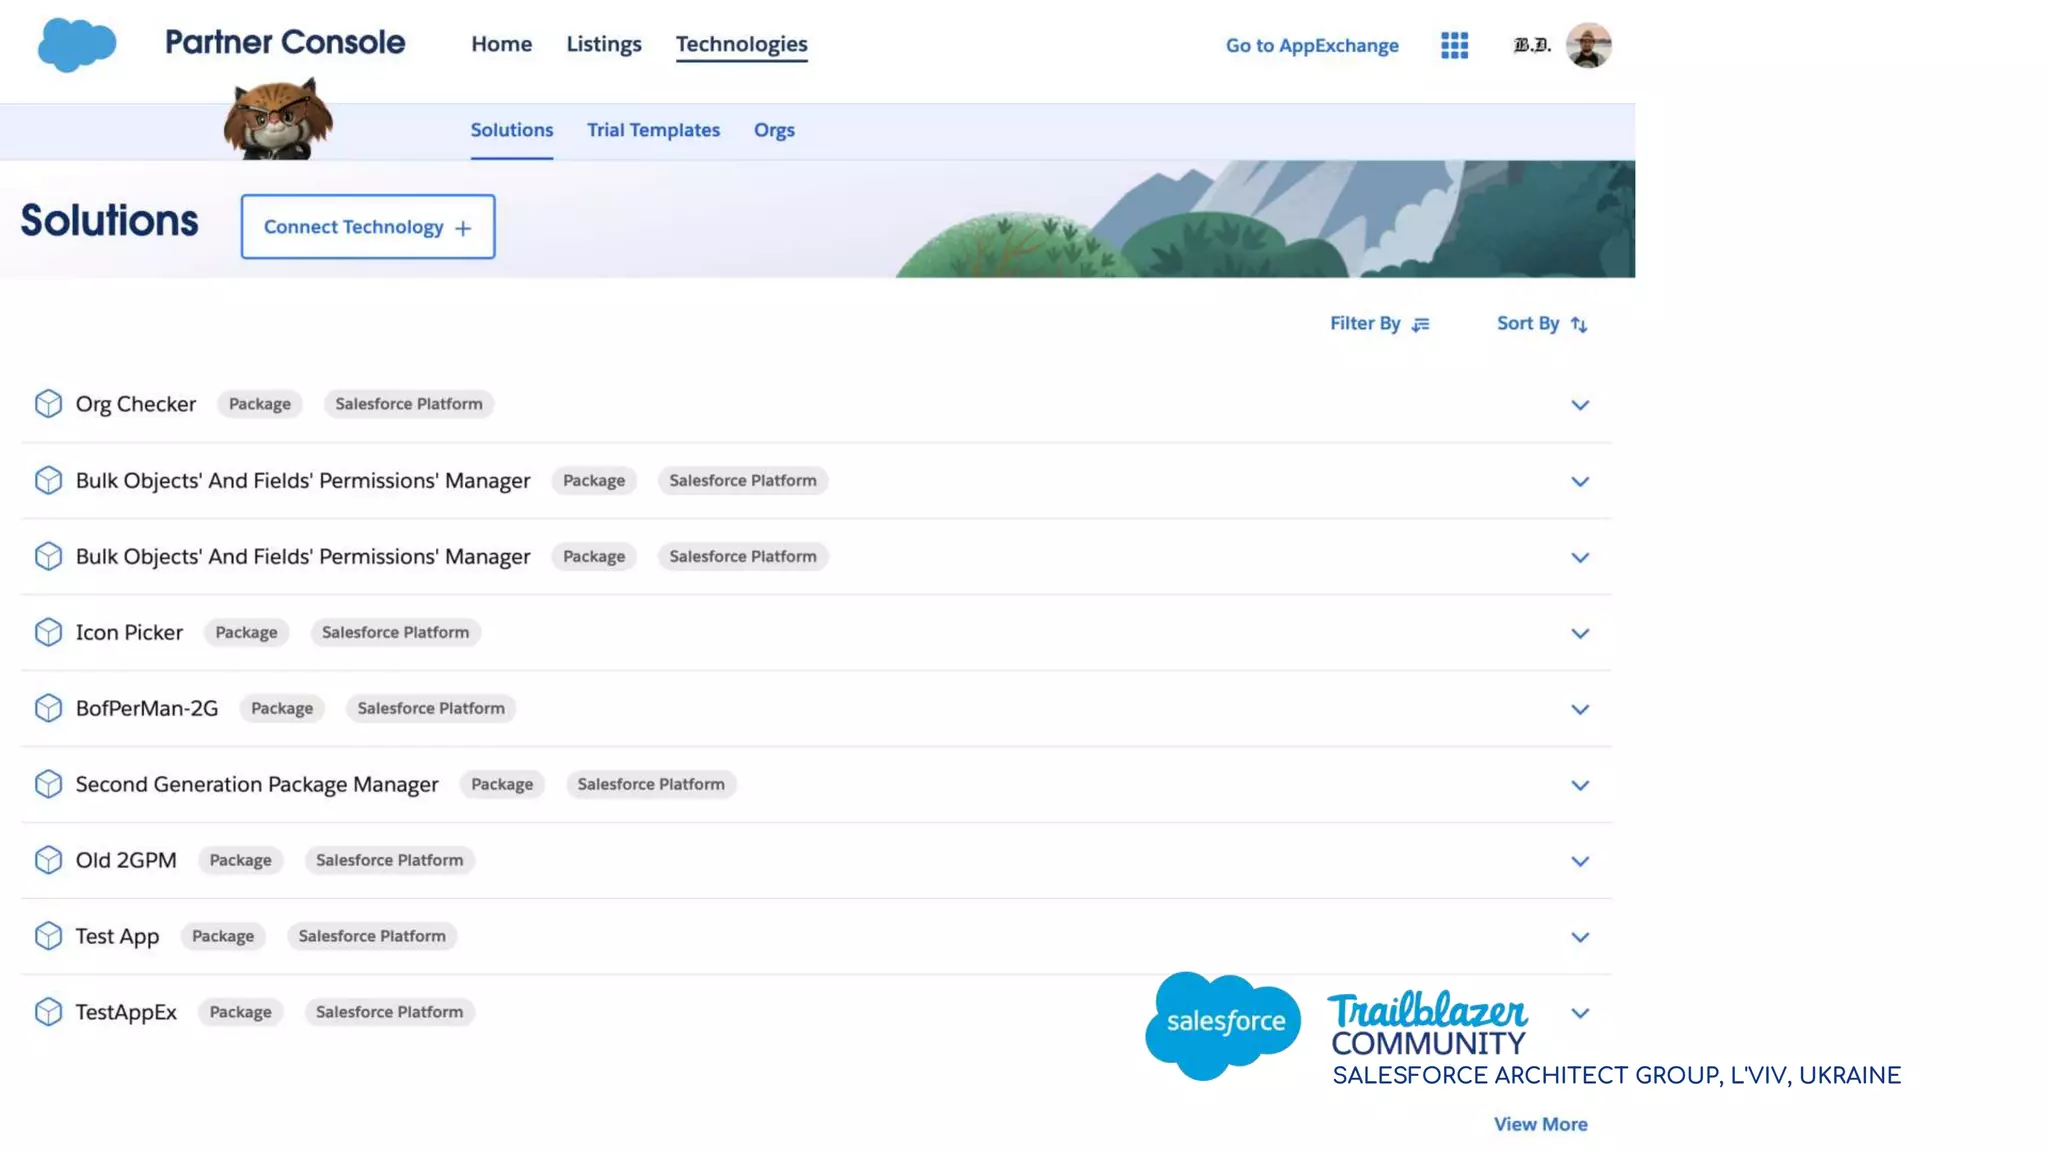Expand the Org Checker row
Viewport: 2048px width, 1152px height.
[1580, 405]
